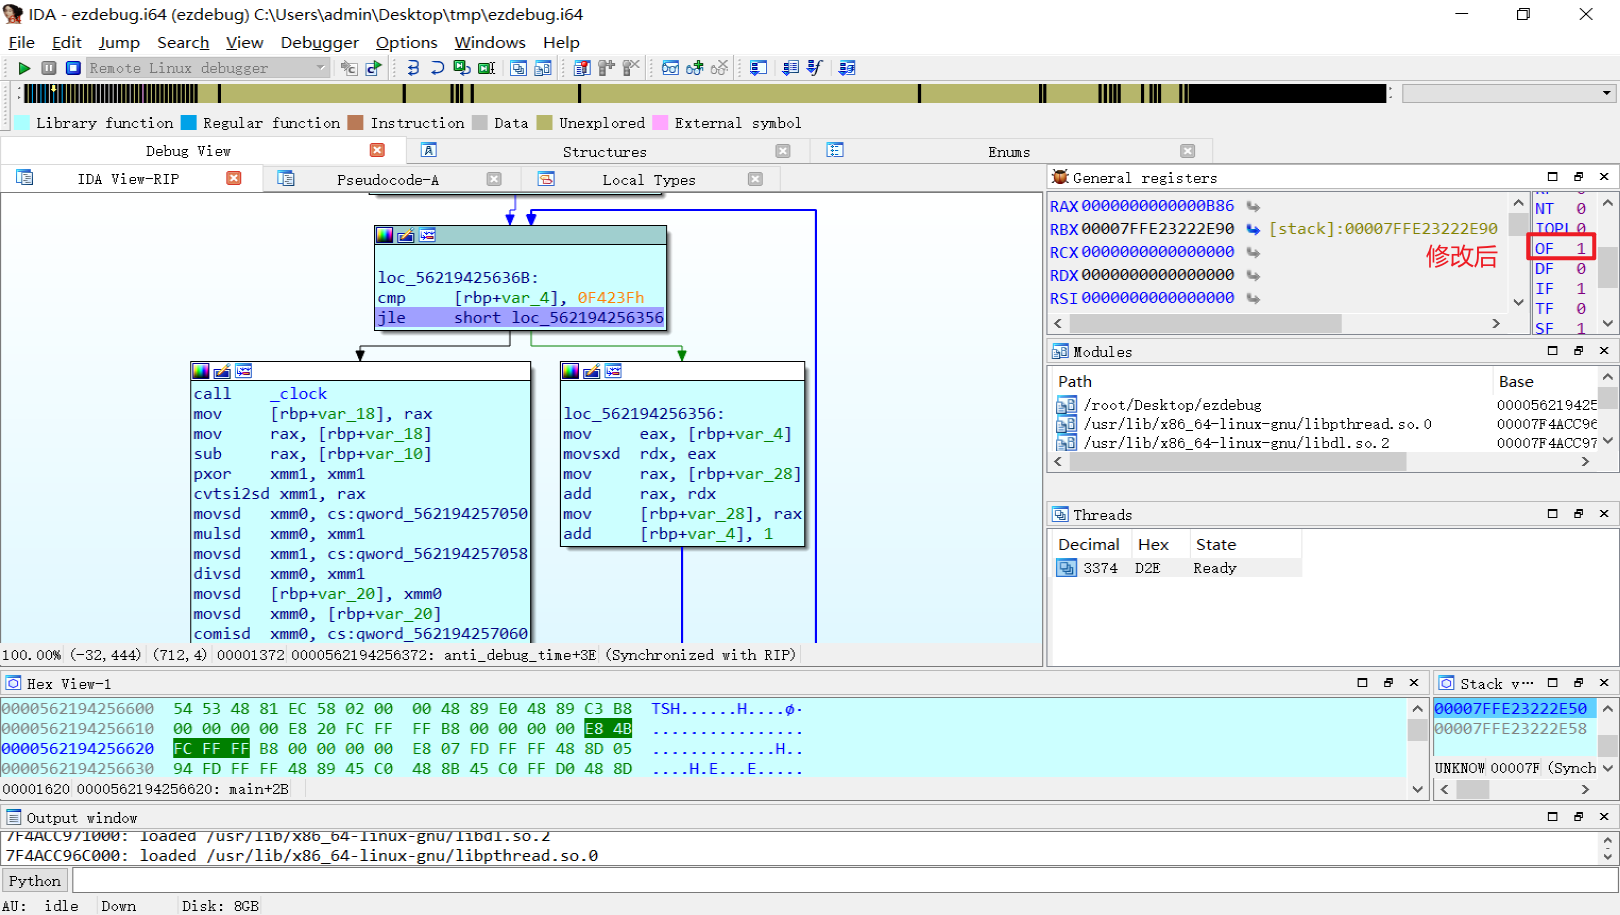The height and width of the screenshot is (915, 1620).
Task: Click the Step over toolbar icon
Action: 437,68
